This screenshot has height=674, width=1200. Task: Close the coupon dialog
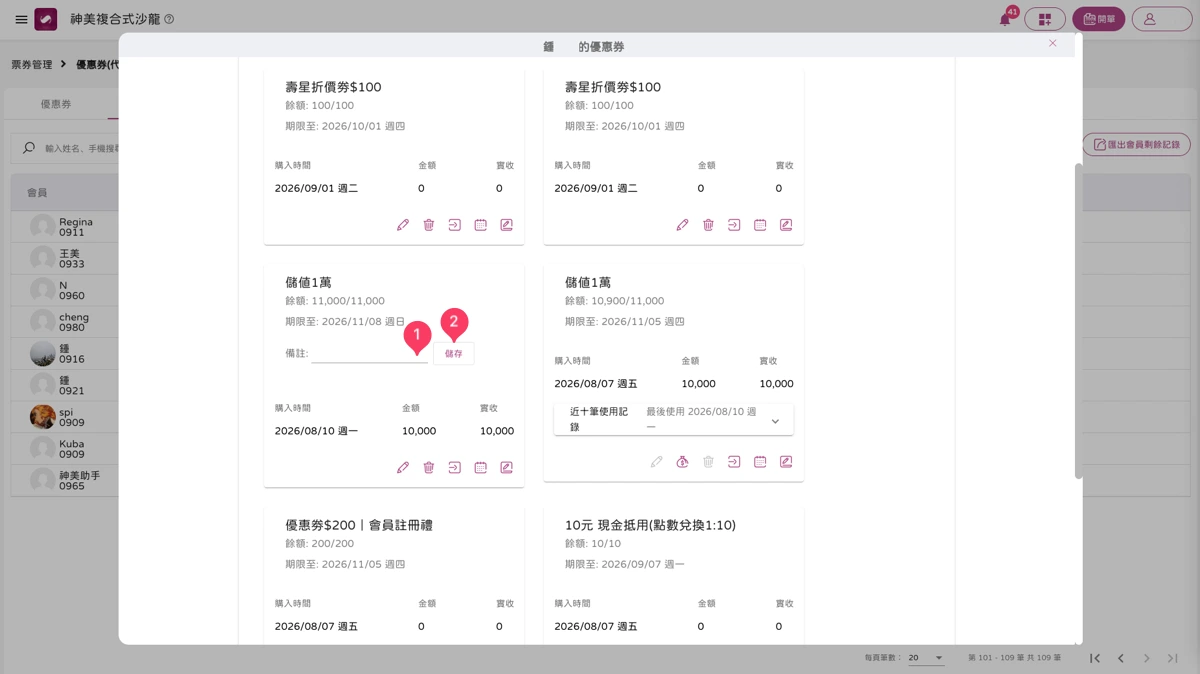tap(1053, 43)
